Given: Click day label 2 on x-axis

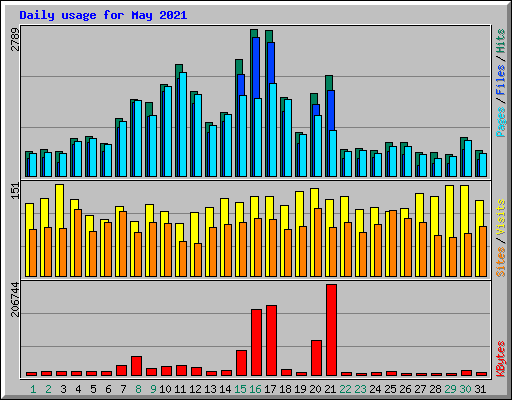Looking at the screenshot, I should tap(48, 389).
